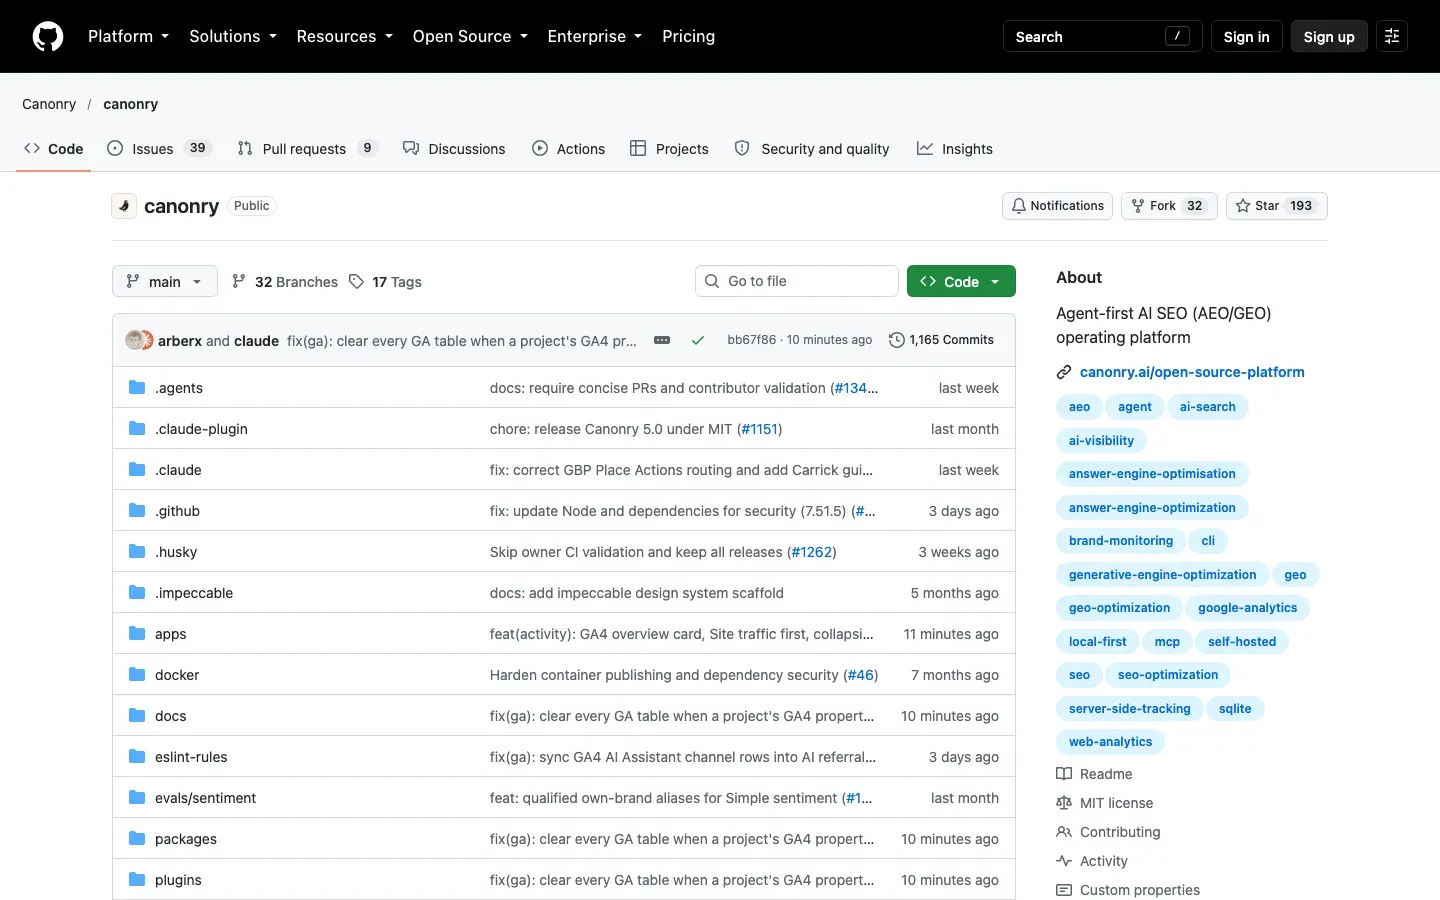Click the Sign in button
The image size is (1440, 900).
pyautogui.click(x=1246, y=36)
